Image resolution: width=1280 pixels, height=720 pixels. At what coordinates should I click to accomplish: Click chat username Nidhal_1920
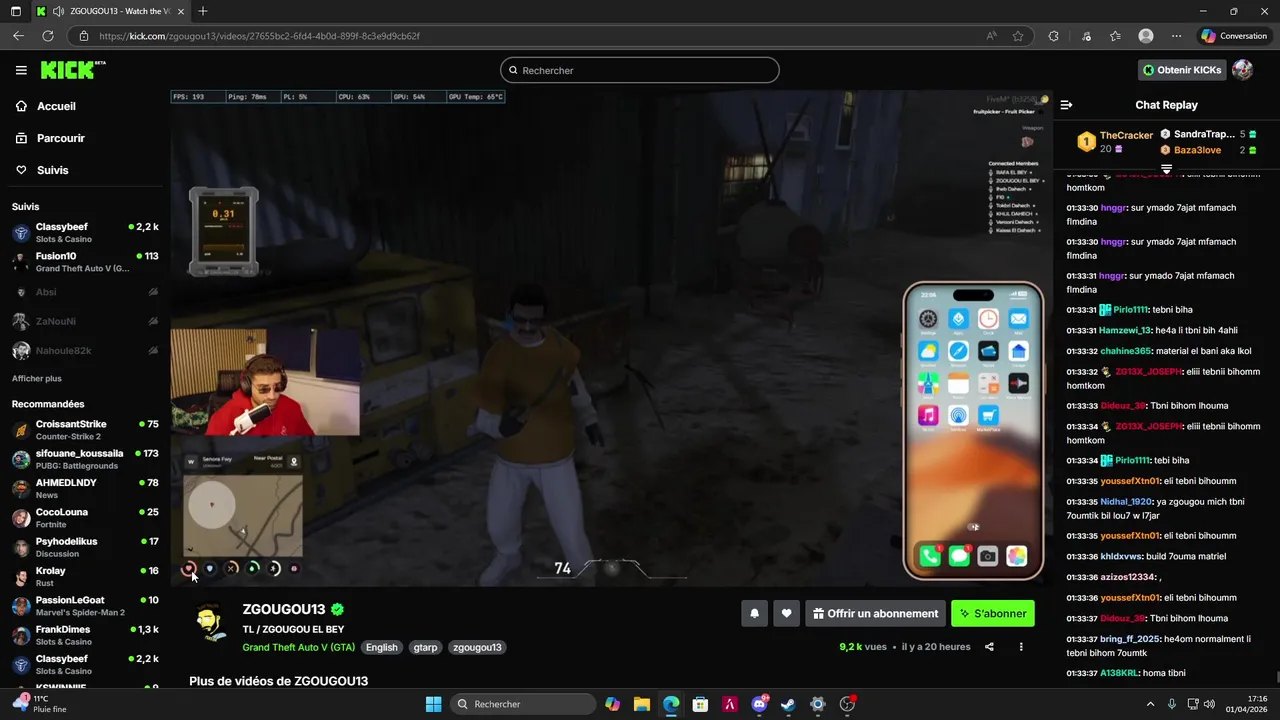click(1126, 502)
